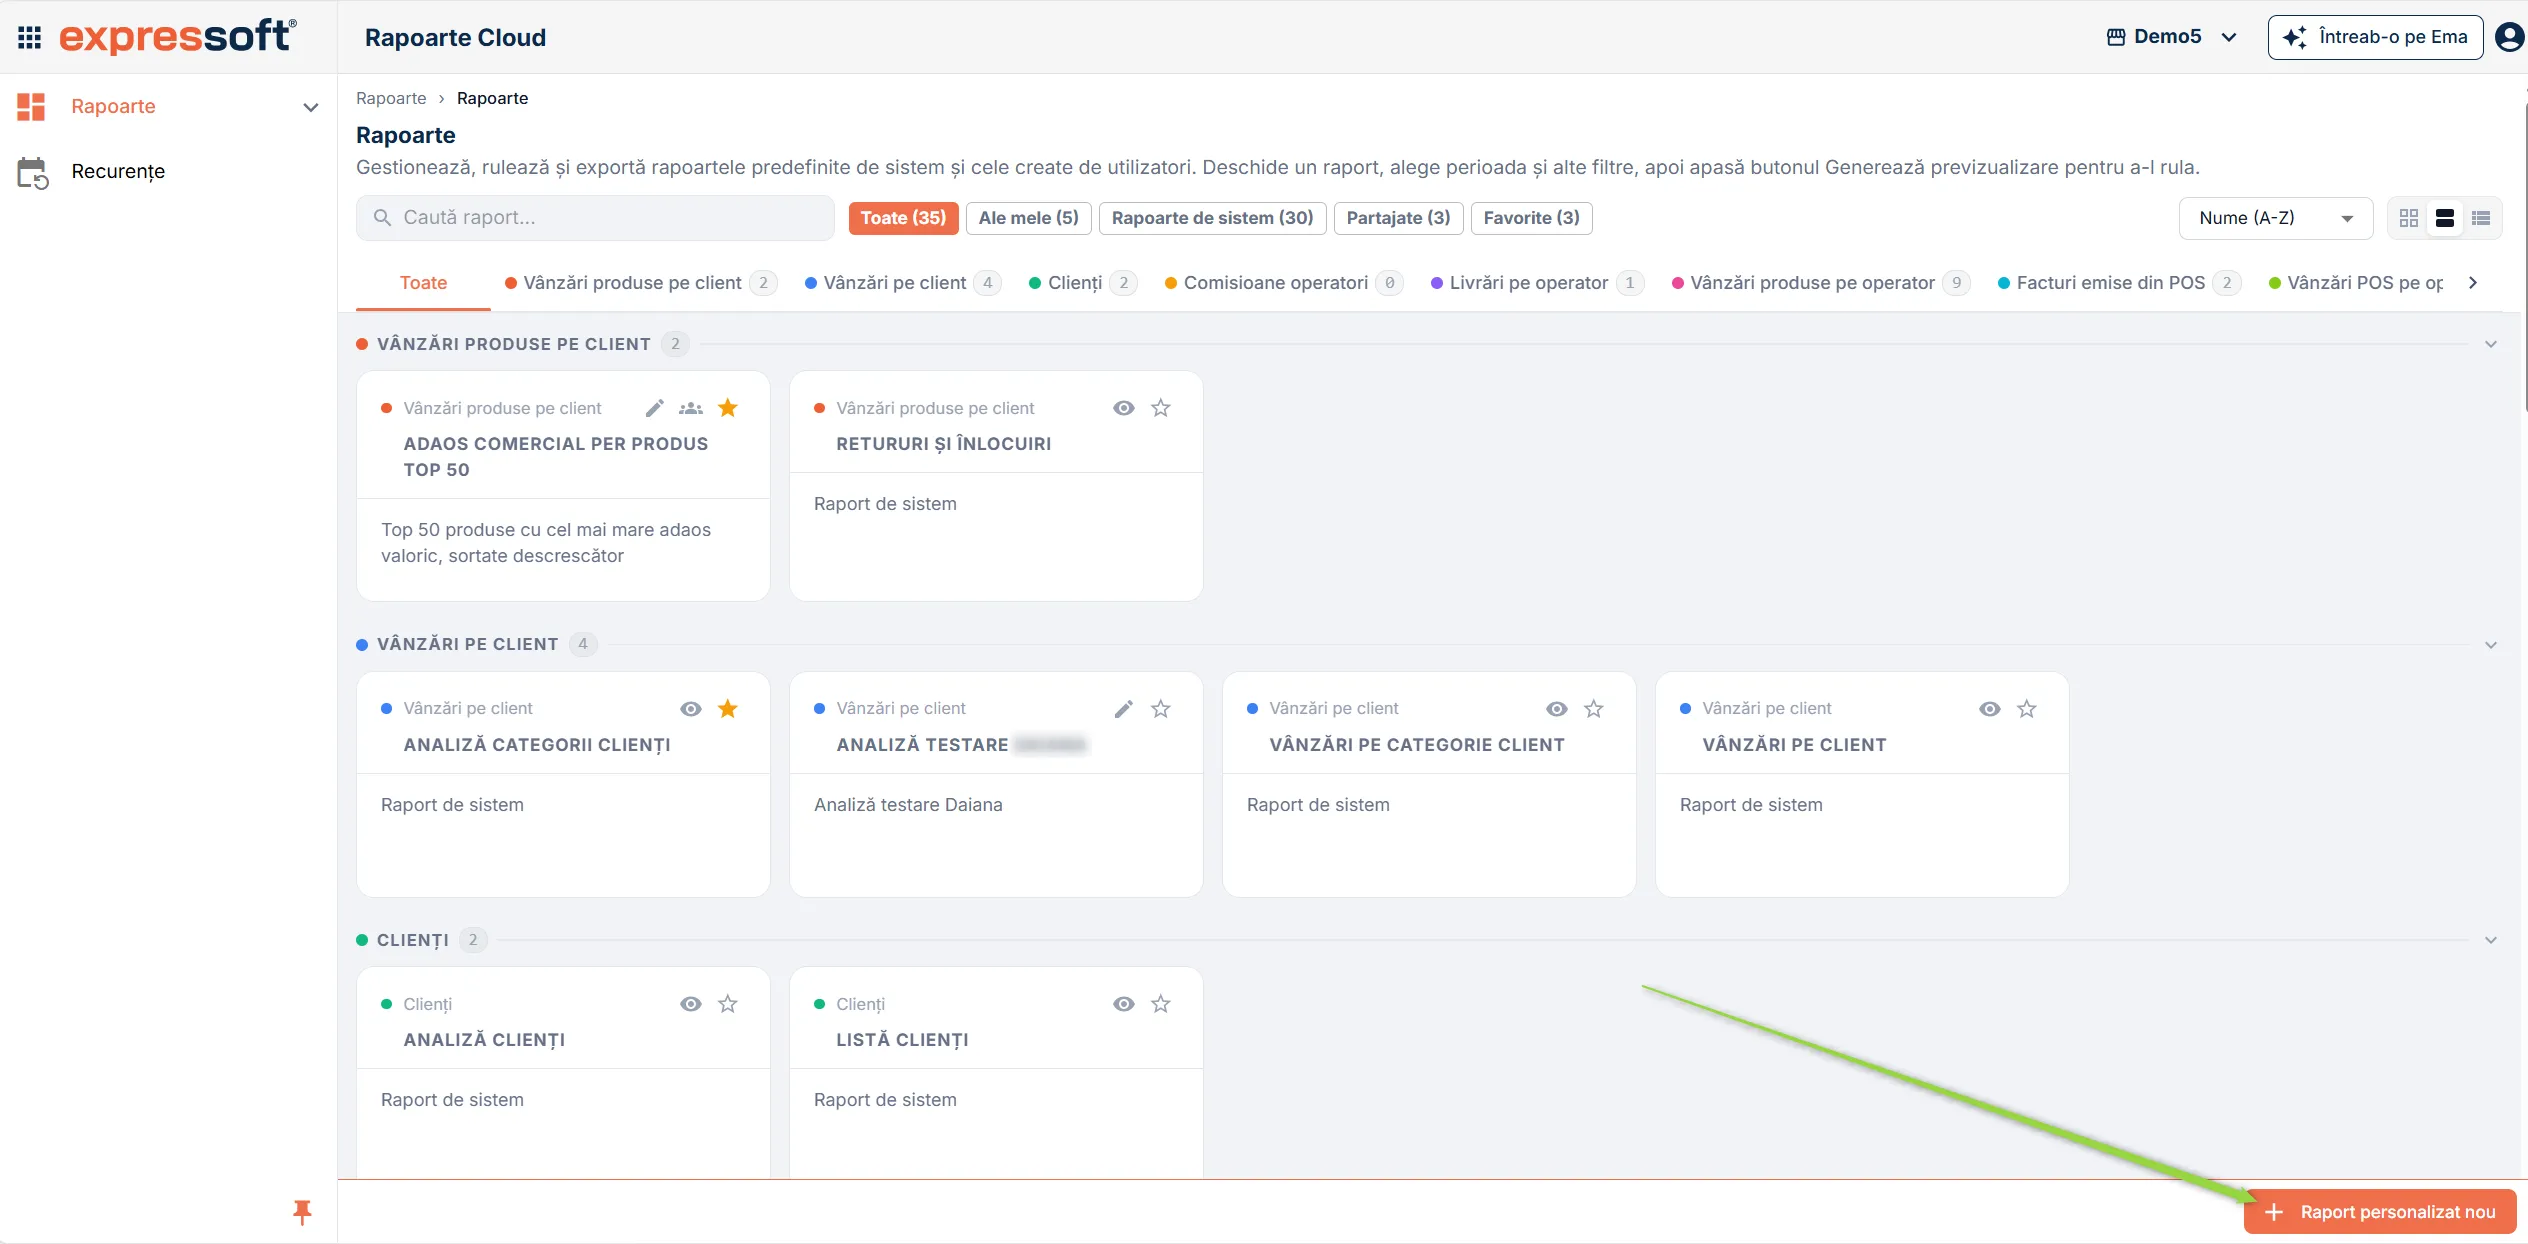This screenshot has width=2528, height=1244.
Task: Favorite the Analiză Testare report
Action: 1161,709
